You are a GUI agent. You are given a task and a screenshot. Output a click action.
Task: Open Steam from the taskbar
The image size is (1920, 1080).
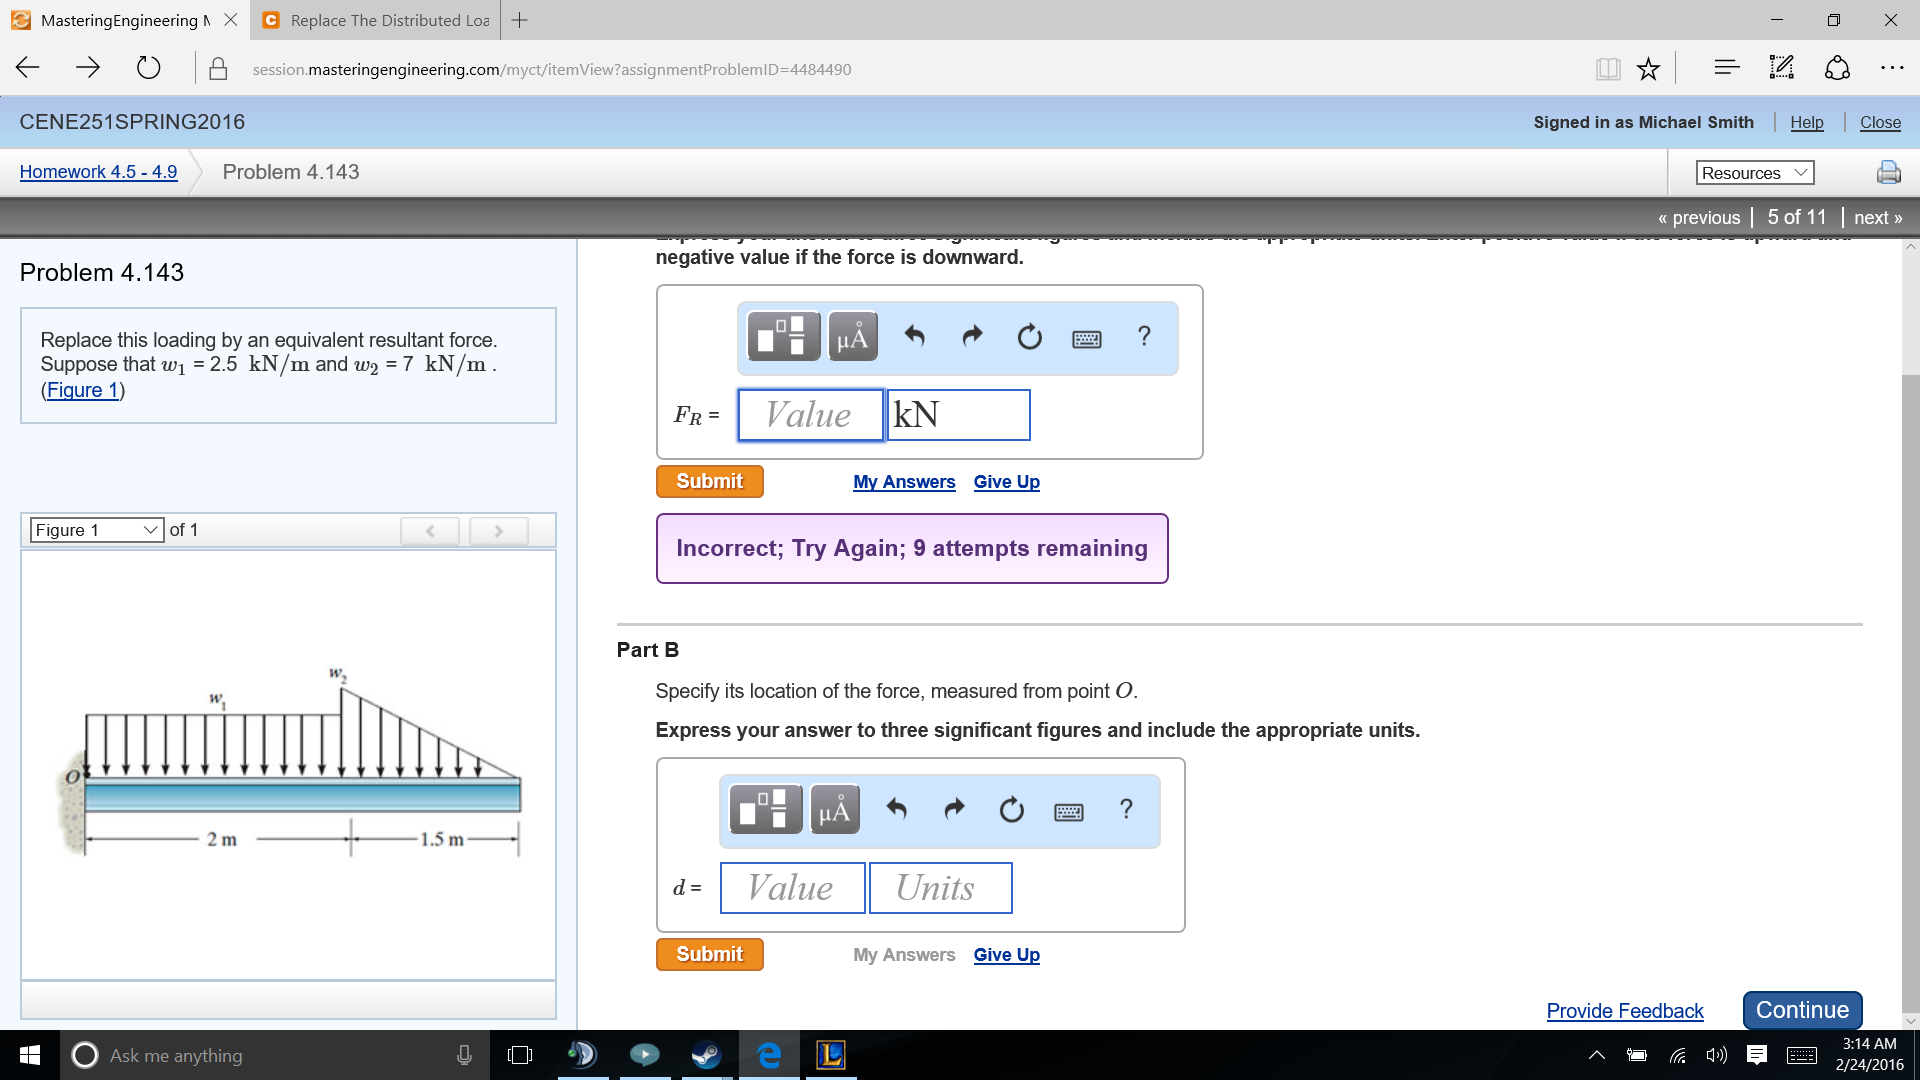pyautogui.click(x=706, y=1055)
